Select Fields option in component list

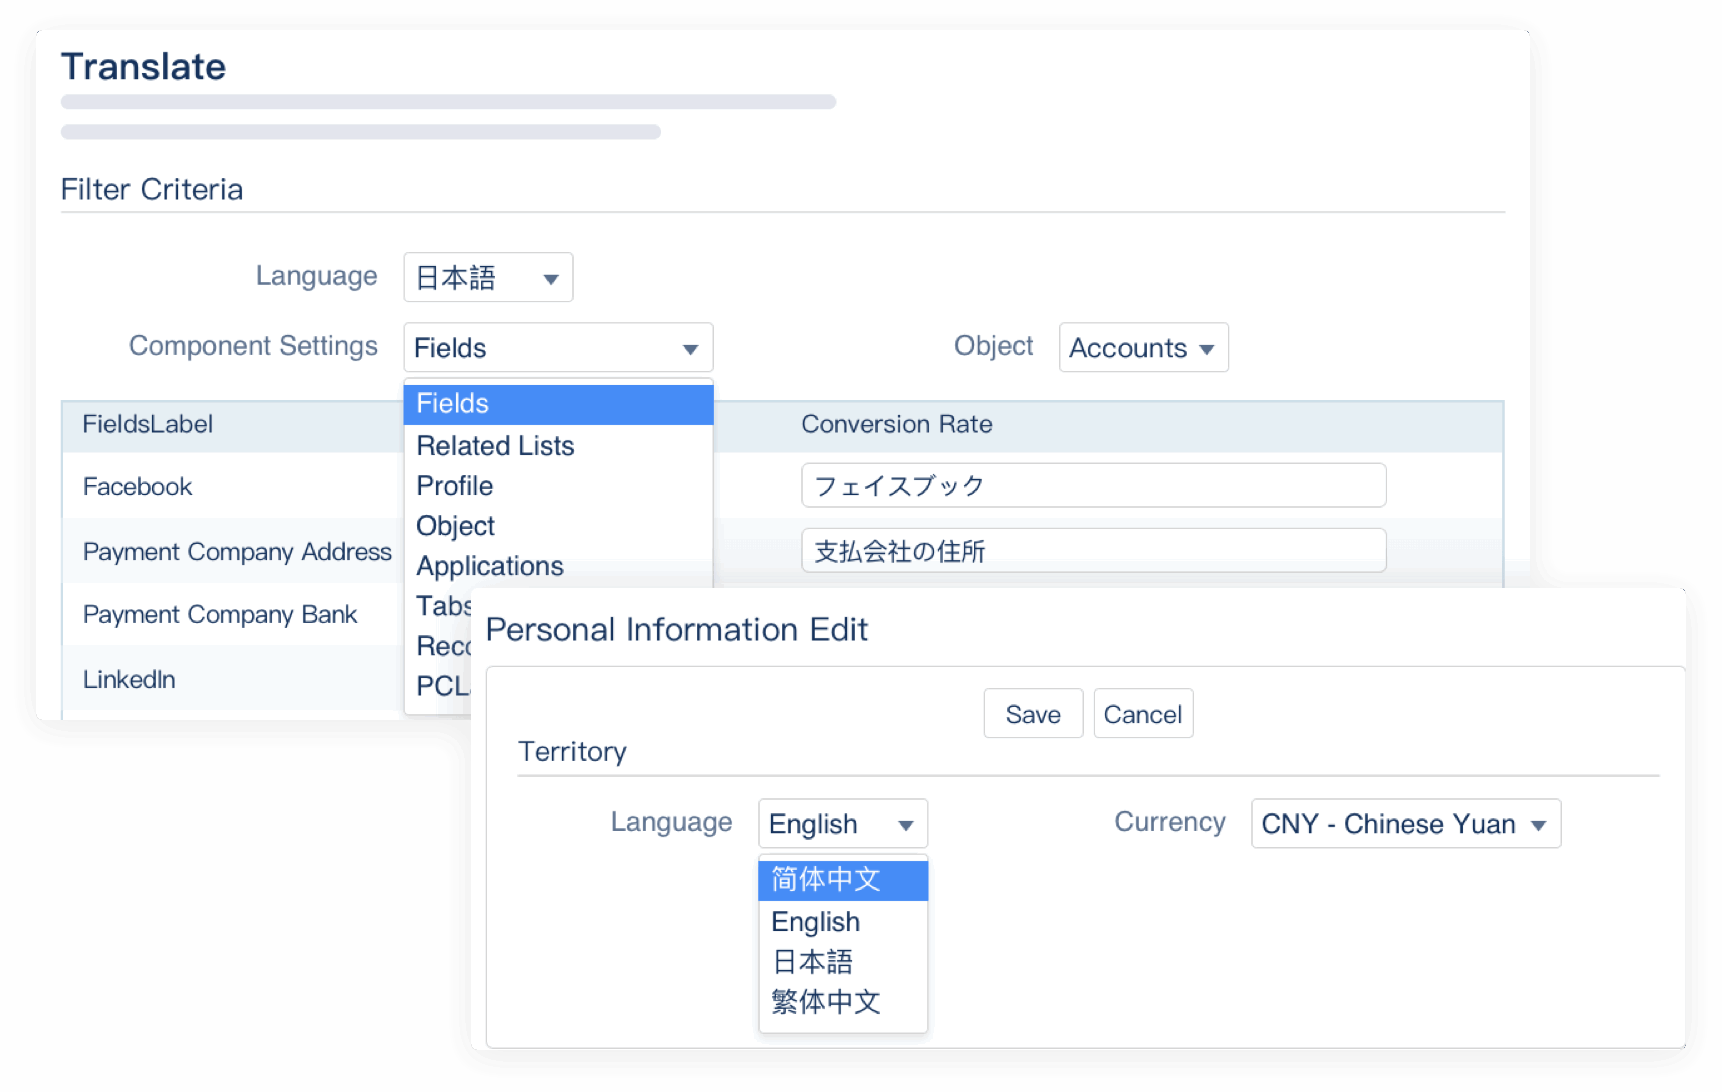557,404
